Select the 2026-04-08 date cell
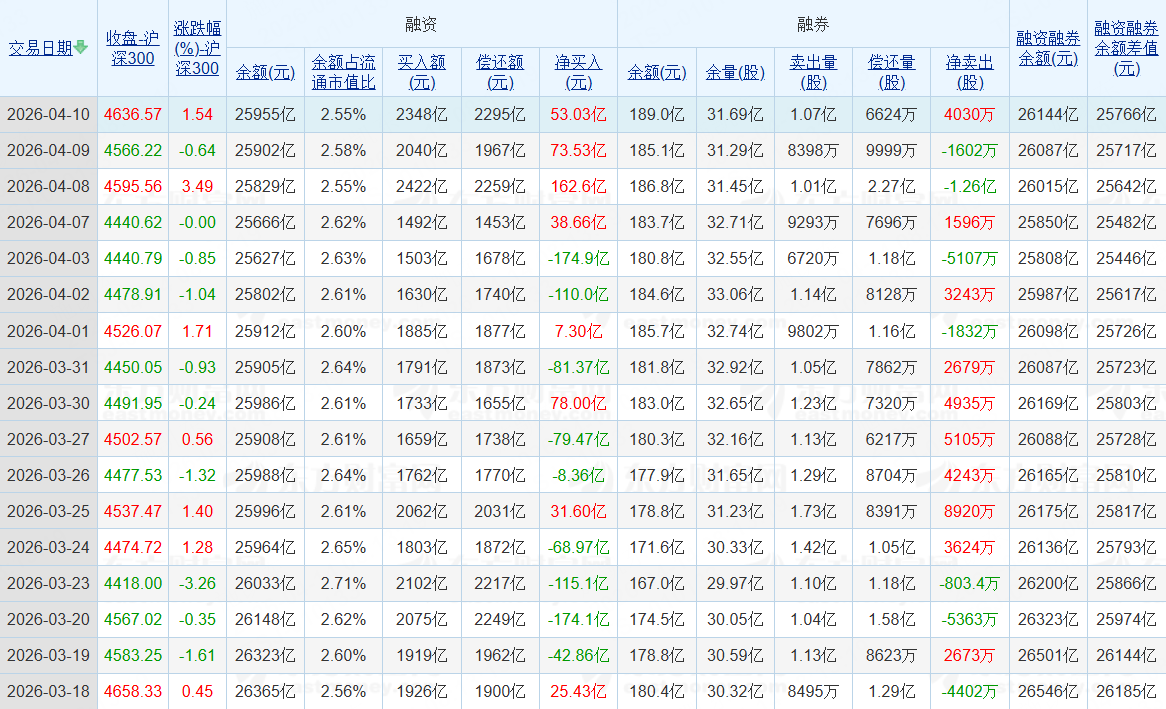 tap(48, 186)
